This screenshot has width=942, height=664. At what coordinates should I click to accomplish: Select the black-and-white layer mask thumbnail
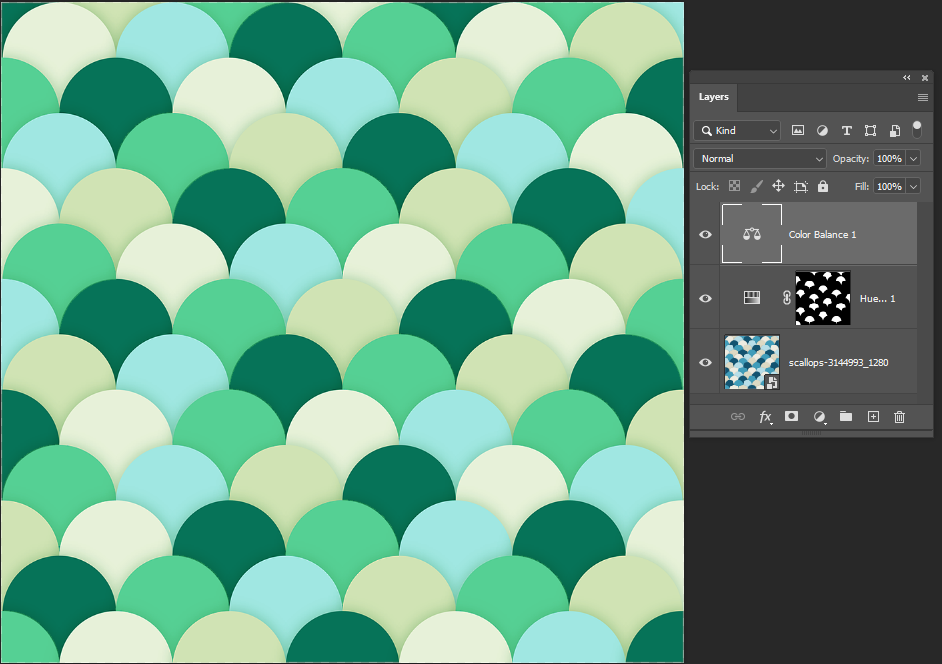pos(822,298)
